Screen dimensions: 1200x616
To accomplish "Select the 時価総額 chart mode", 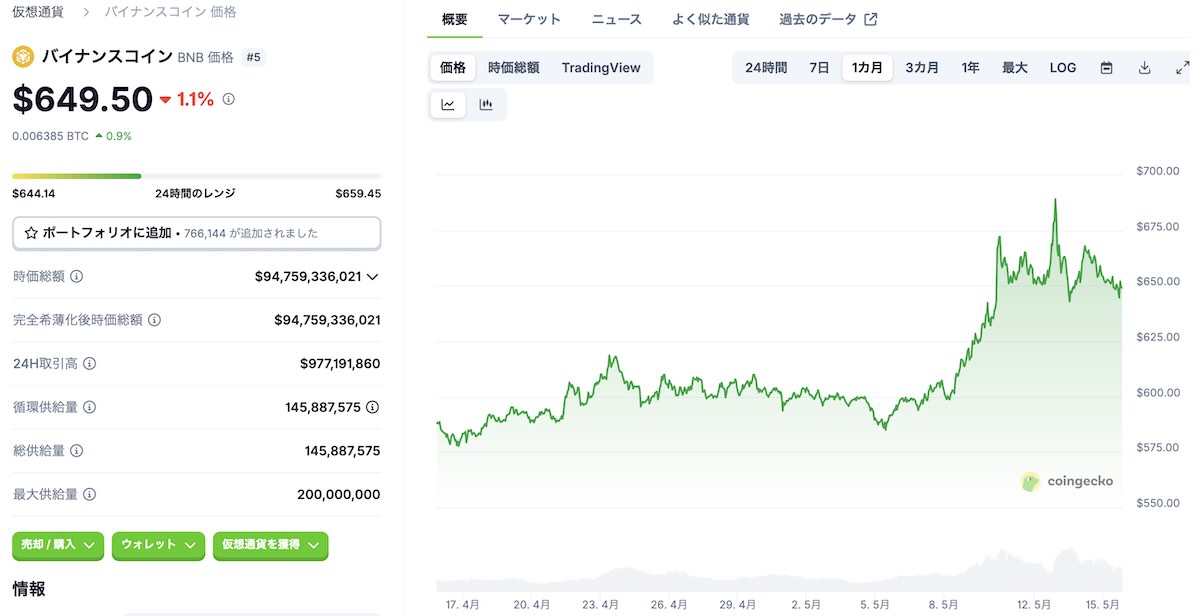I will pyautogui.click(x=514, y=68).
